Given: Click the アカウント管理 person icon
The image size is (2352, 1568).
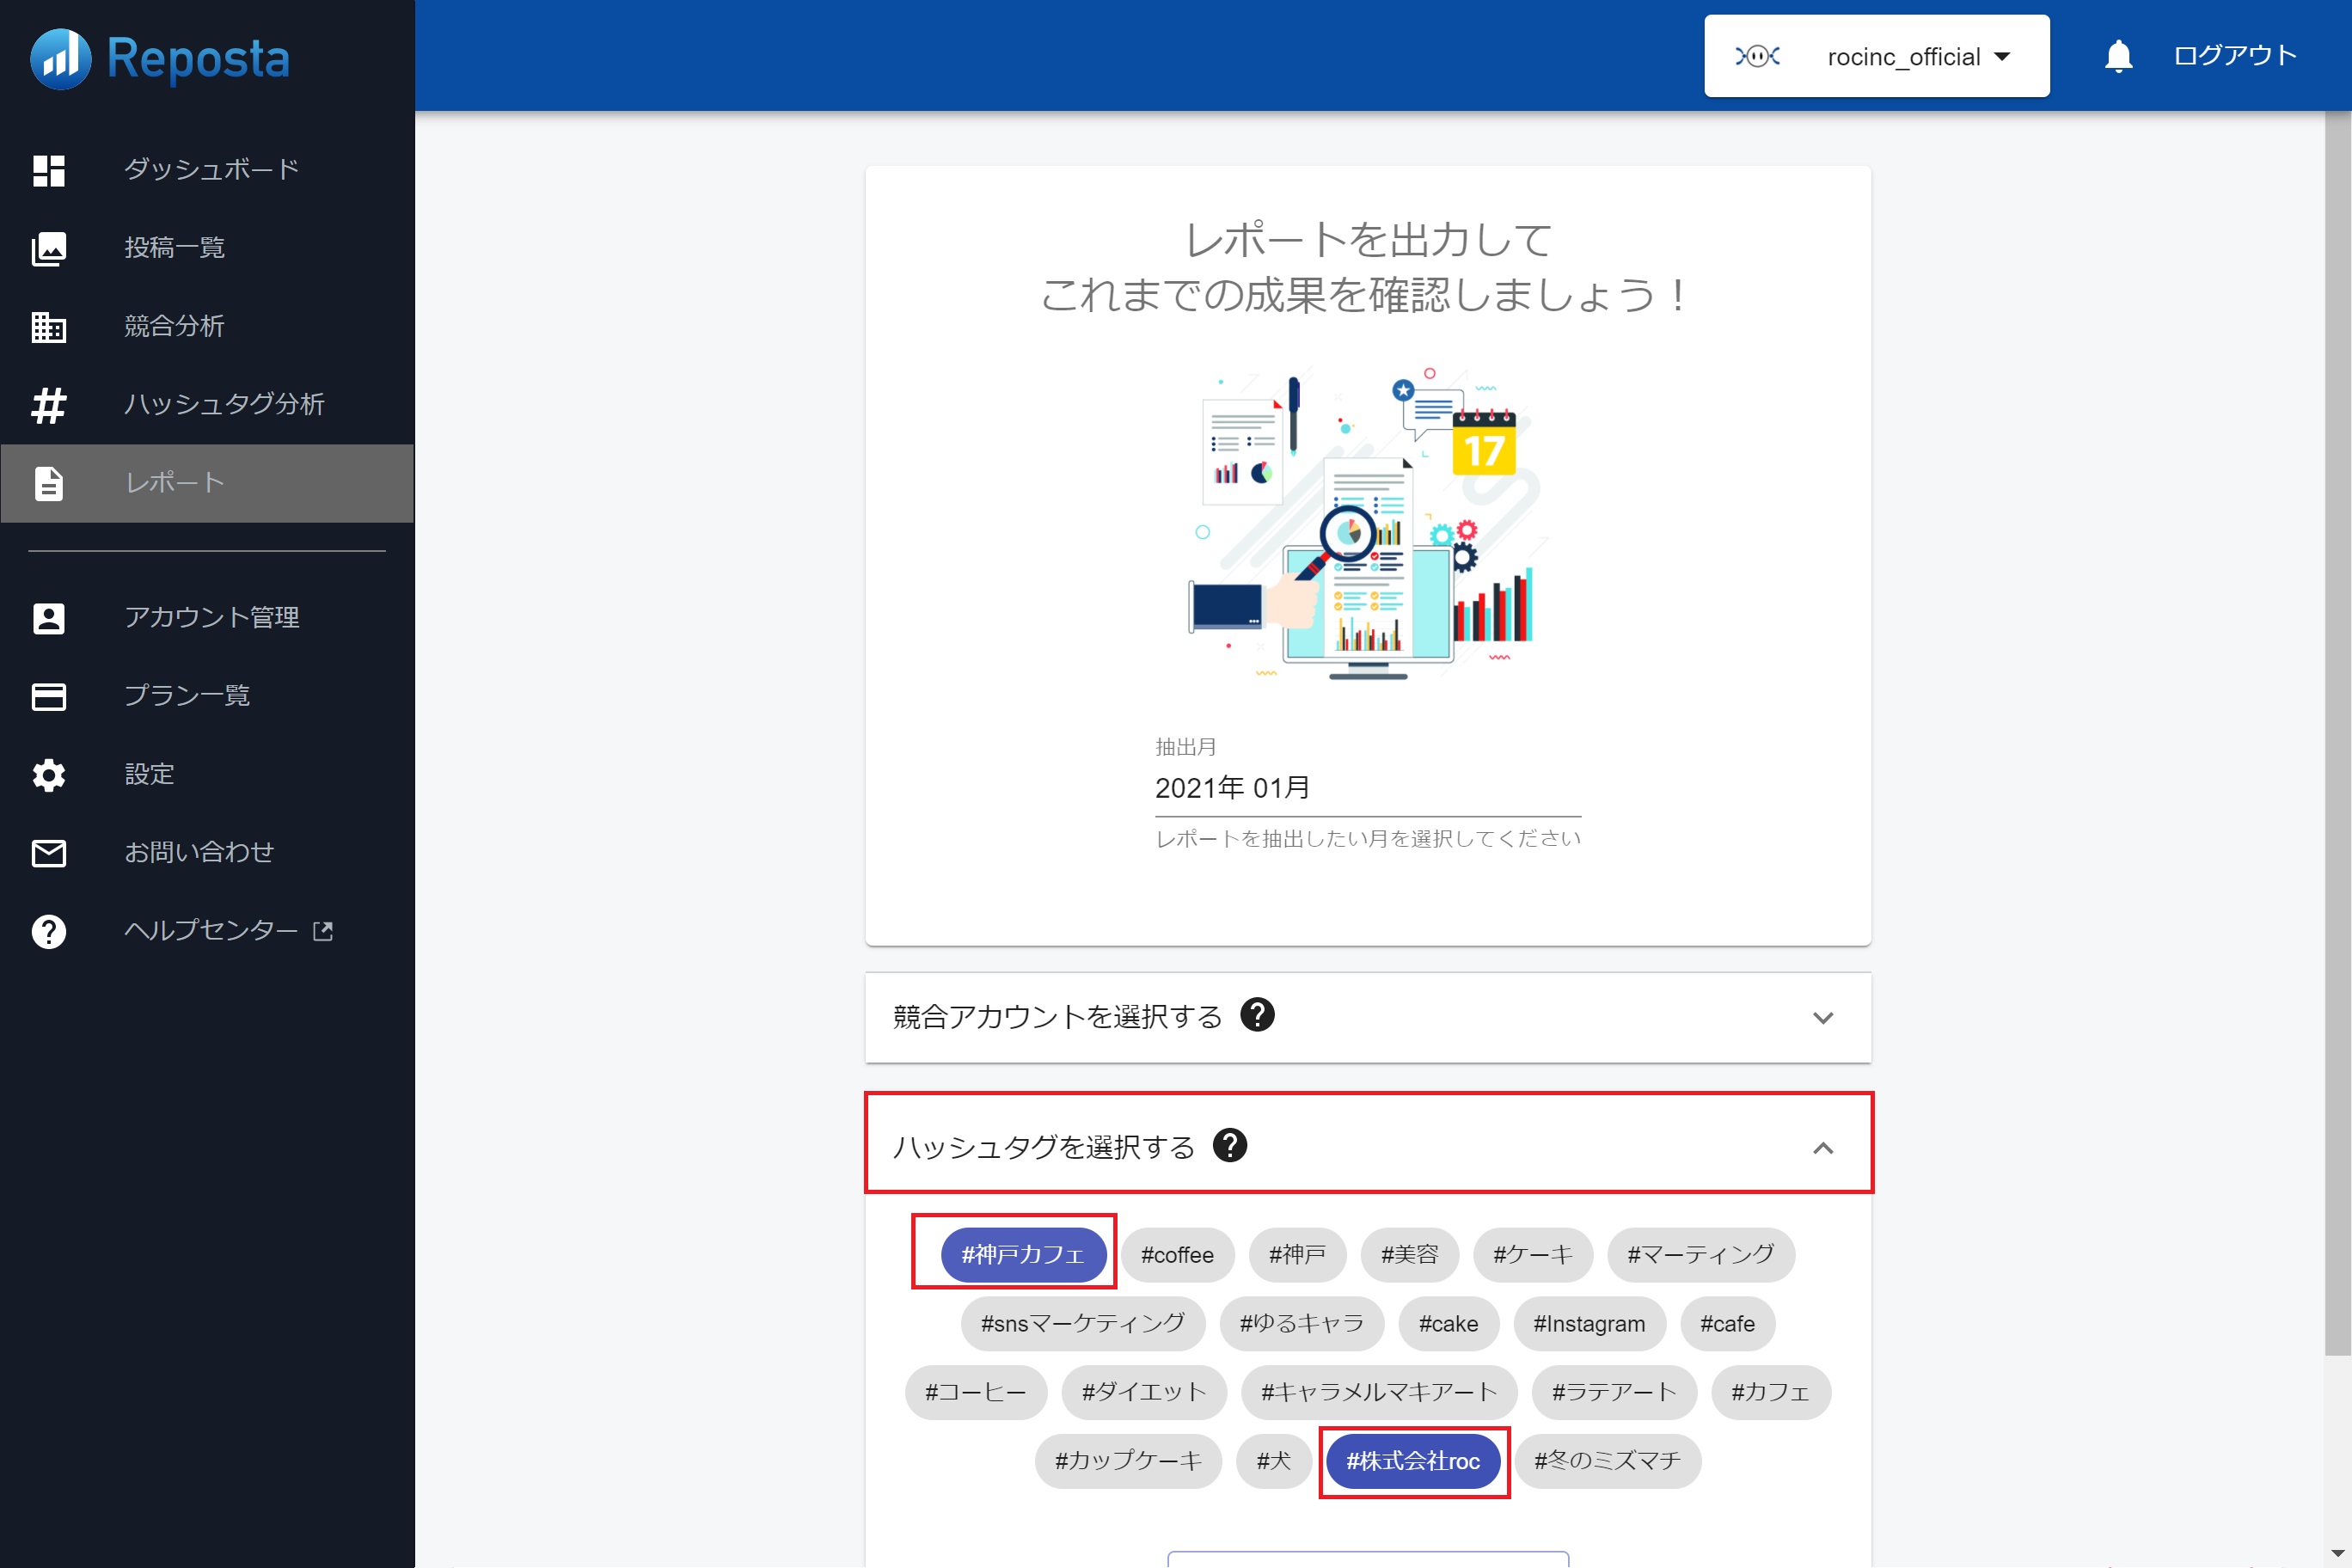Looking at the screenshot, I should 49,618.
